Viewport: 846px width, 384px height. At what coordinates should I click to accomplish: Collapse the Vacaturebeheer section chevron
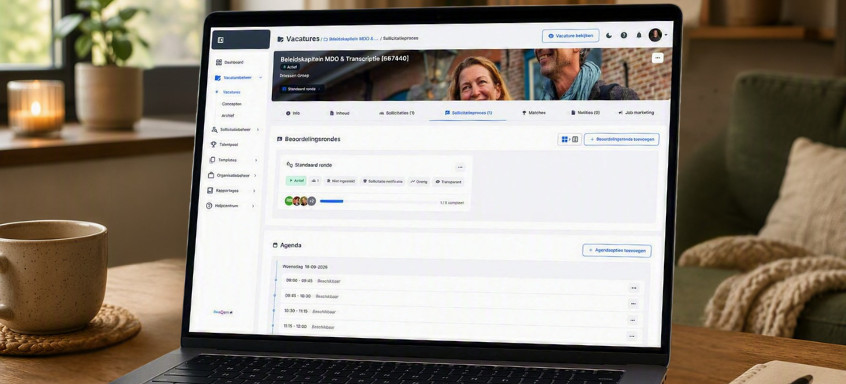coord(261,78)
